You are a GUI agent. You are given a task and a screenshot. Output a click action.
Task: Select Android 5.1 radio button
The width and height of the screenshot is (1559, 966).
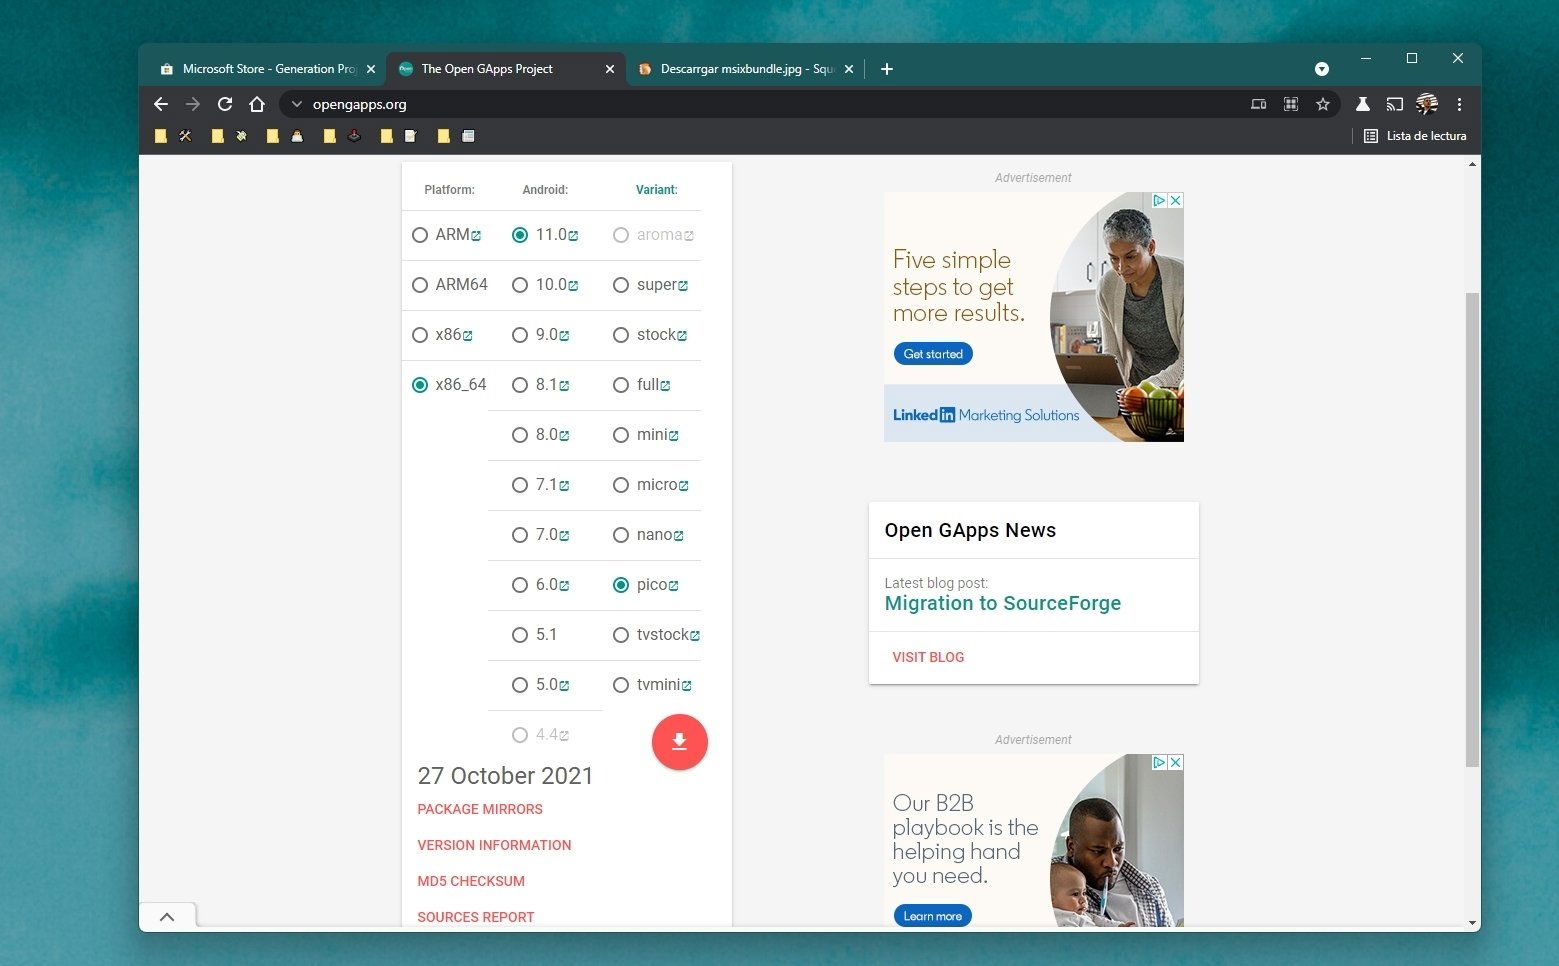520,635
